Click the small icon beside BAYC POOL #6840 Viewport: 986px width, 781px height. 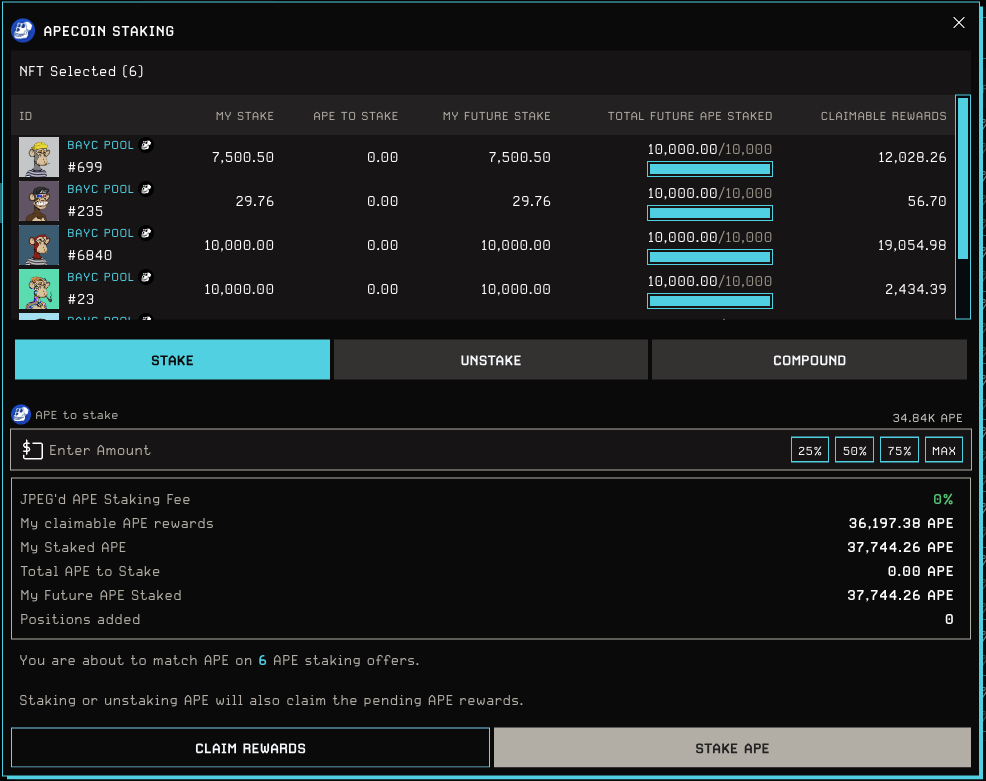[x=146, y=234]
